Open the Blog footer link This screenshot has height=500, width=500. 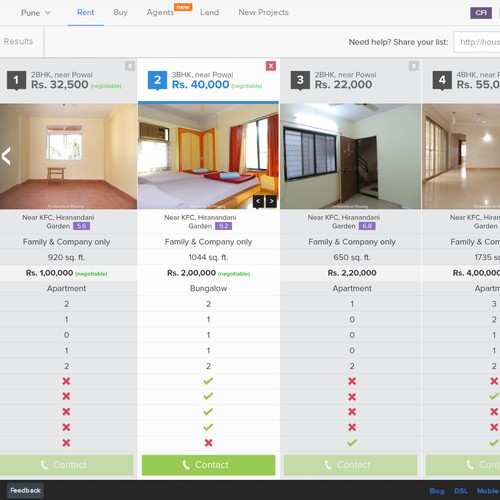(437, 491)
